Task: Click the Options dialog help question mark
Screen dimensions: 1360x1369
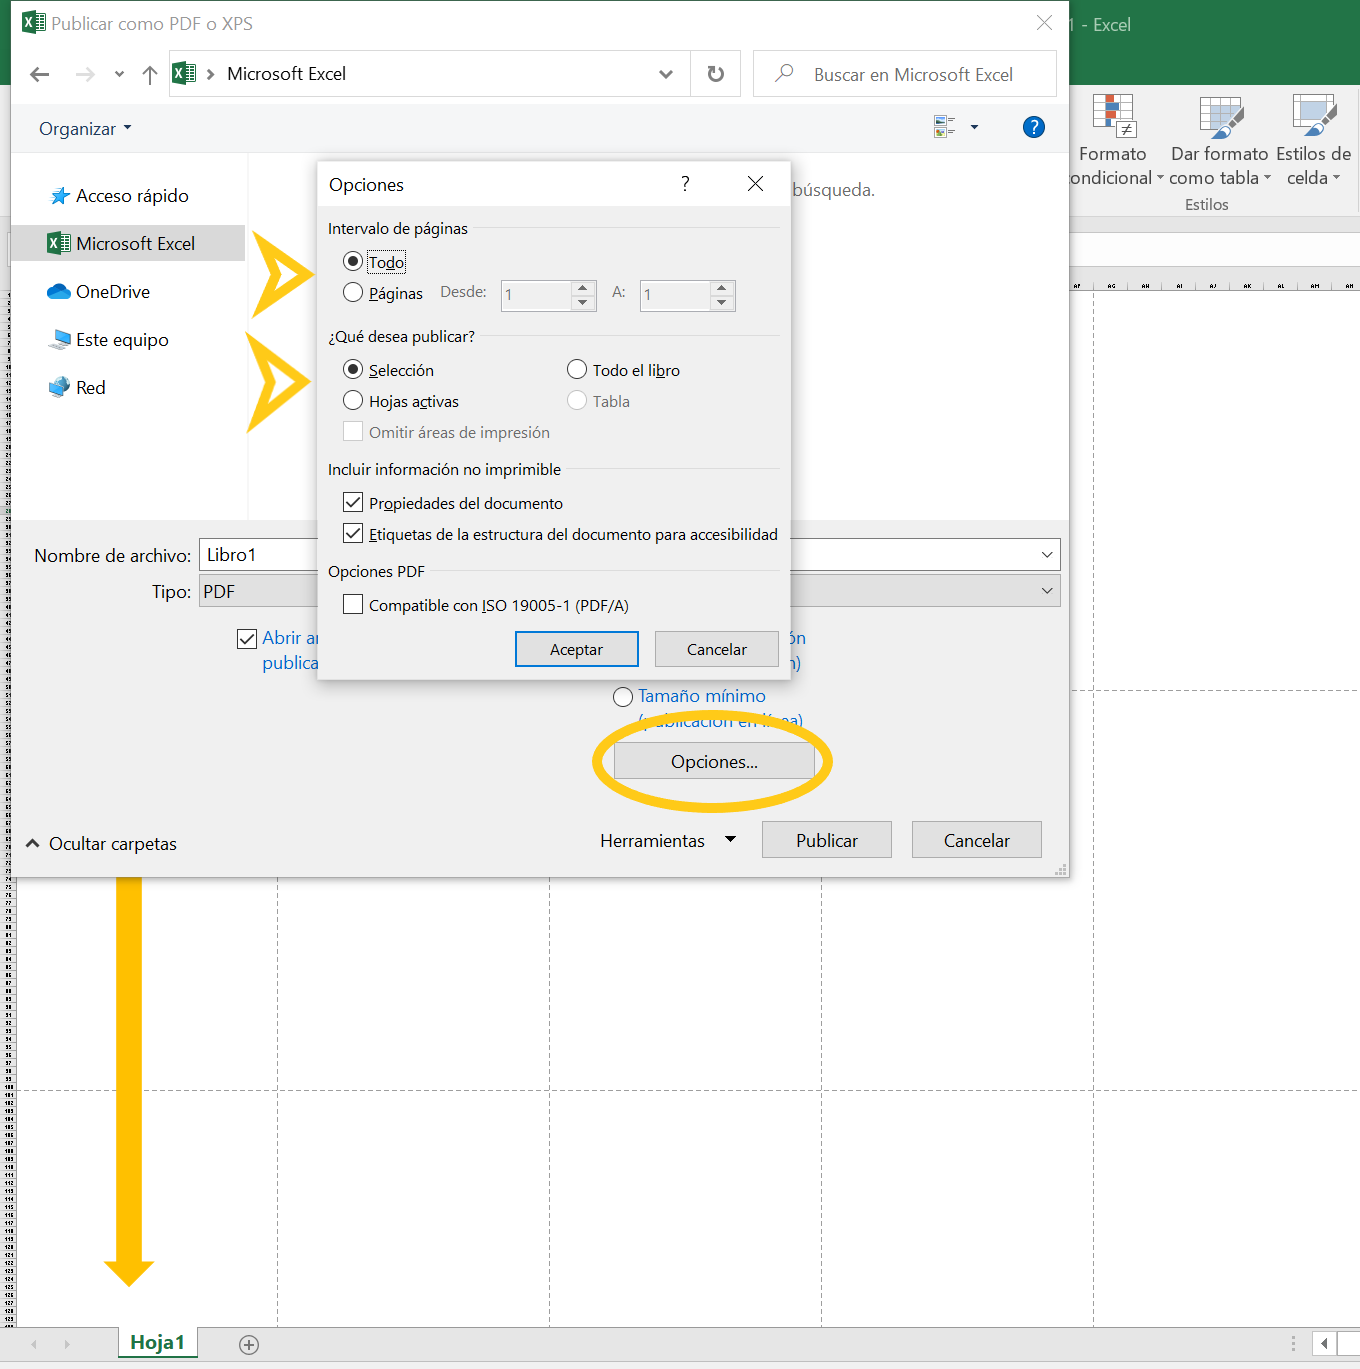Action: point(685,184)
